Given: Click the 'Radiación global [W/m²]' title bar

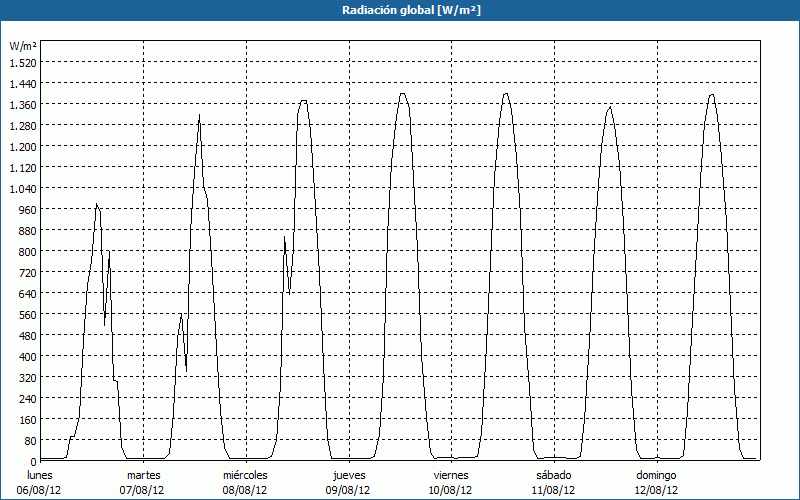Looking at the screenshot, I should (400, 10).
